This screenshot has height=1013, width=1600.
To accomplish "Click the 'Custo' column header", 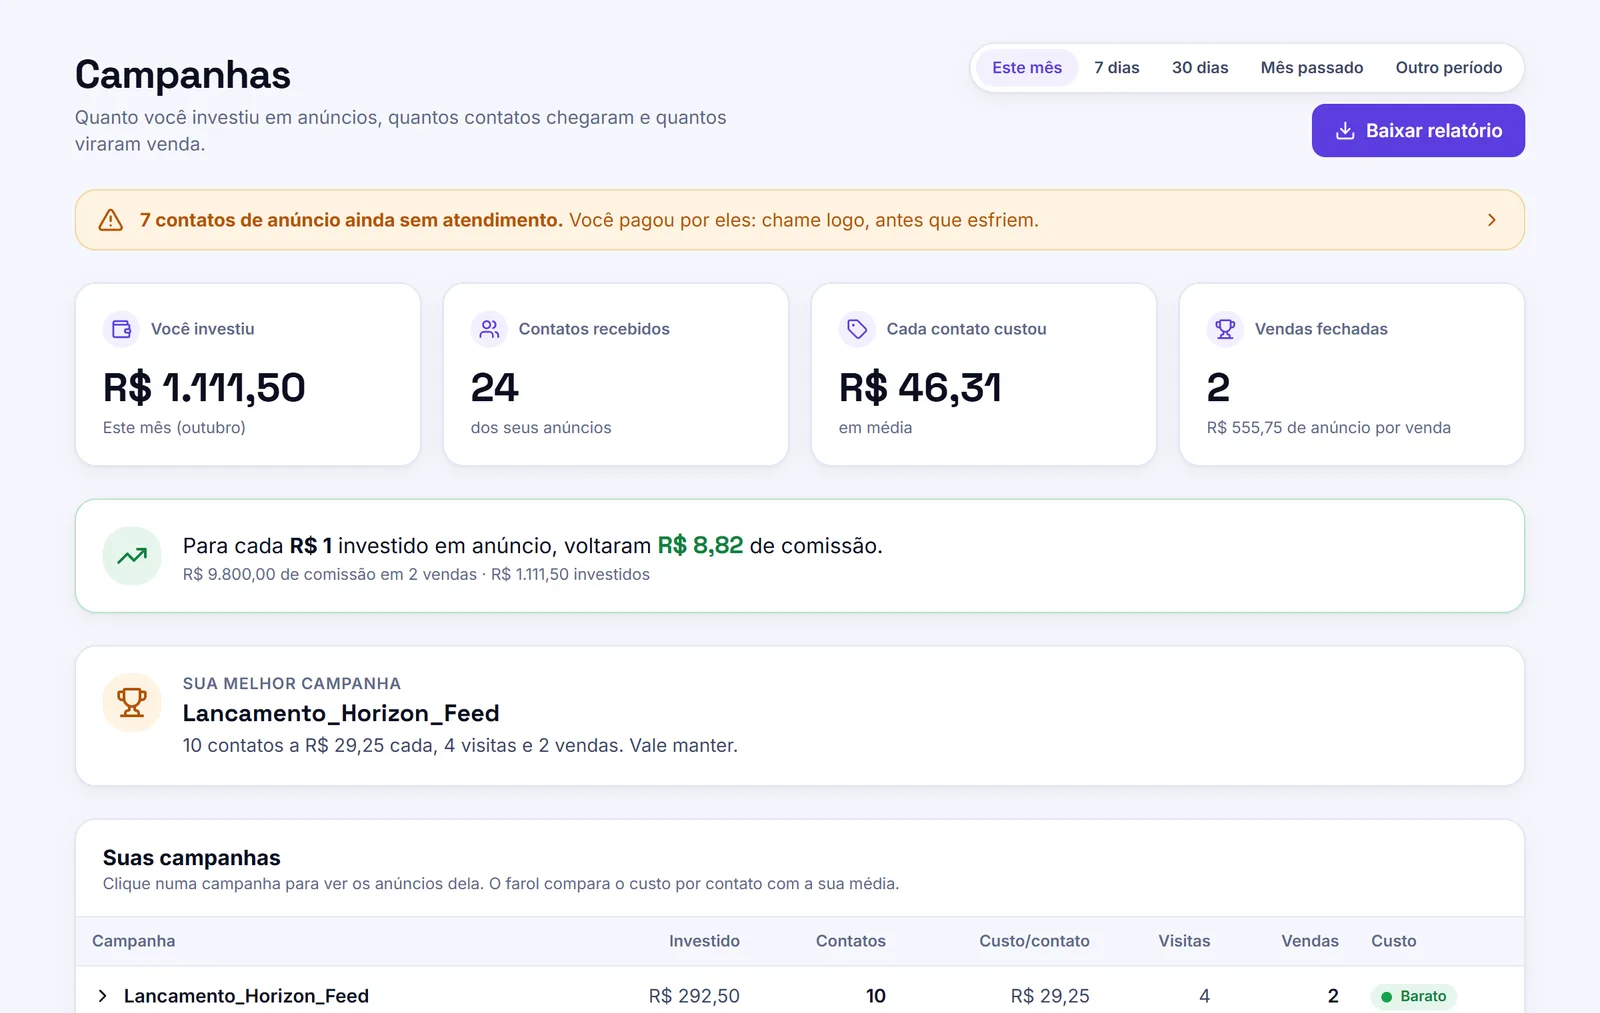I will click(1394, 941).
